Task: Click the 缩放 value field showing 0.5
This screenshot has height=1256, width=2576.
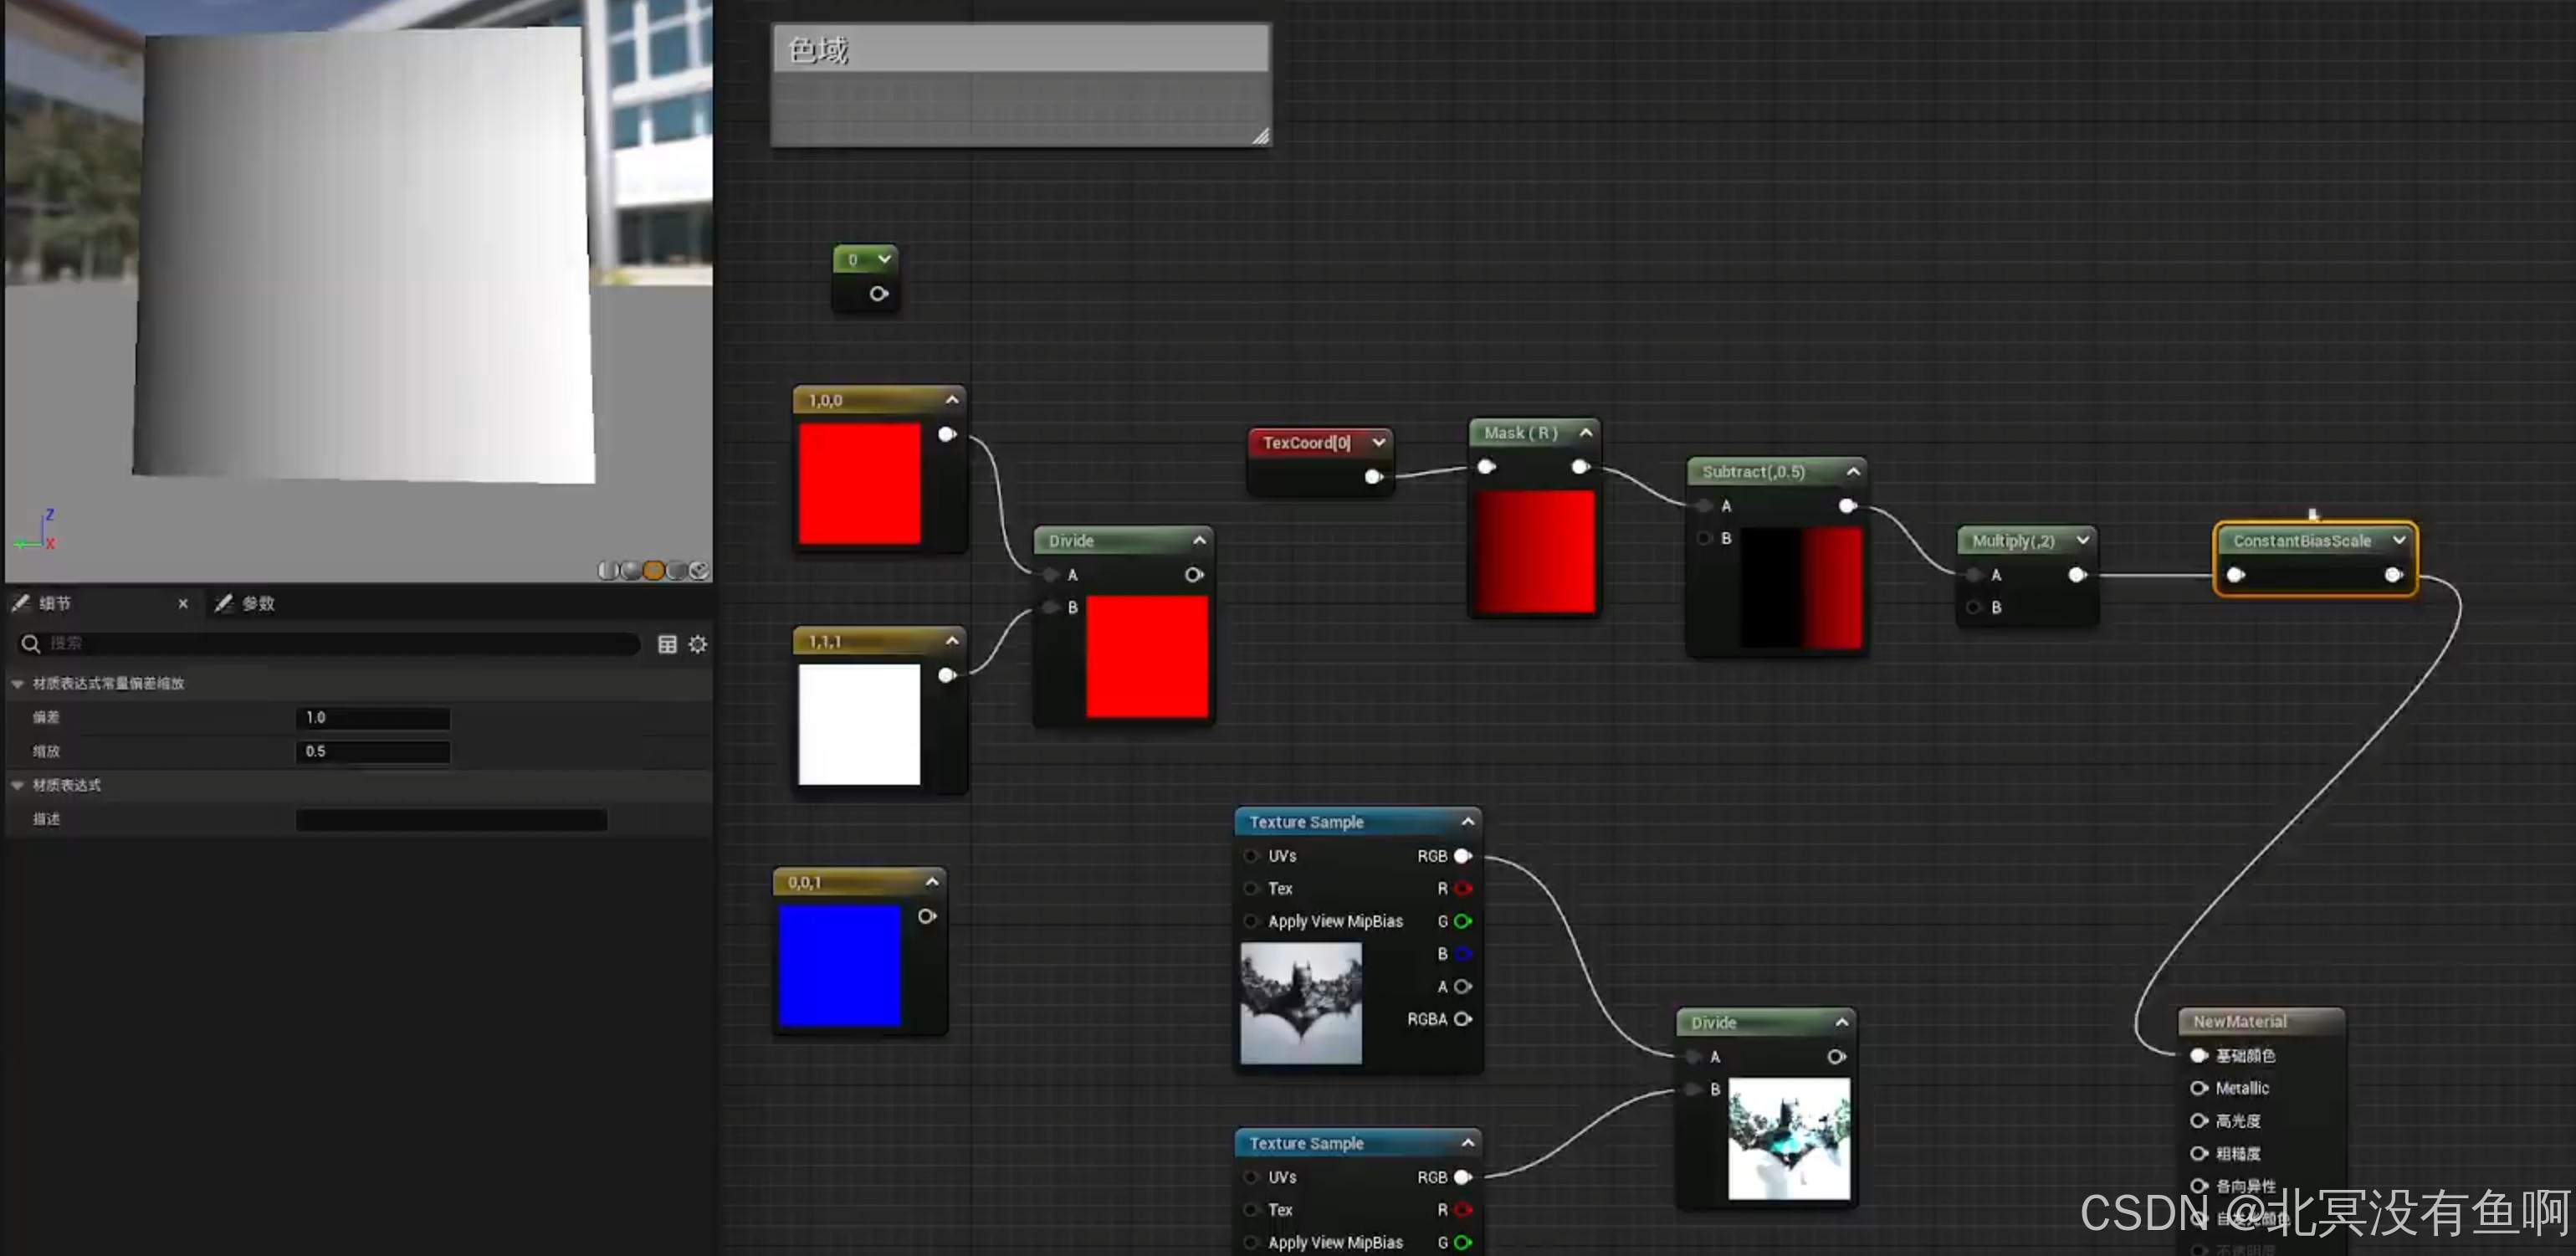Action: click(x=372, y=751)
